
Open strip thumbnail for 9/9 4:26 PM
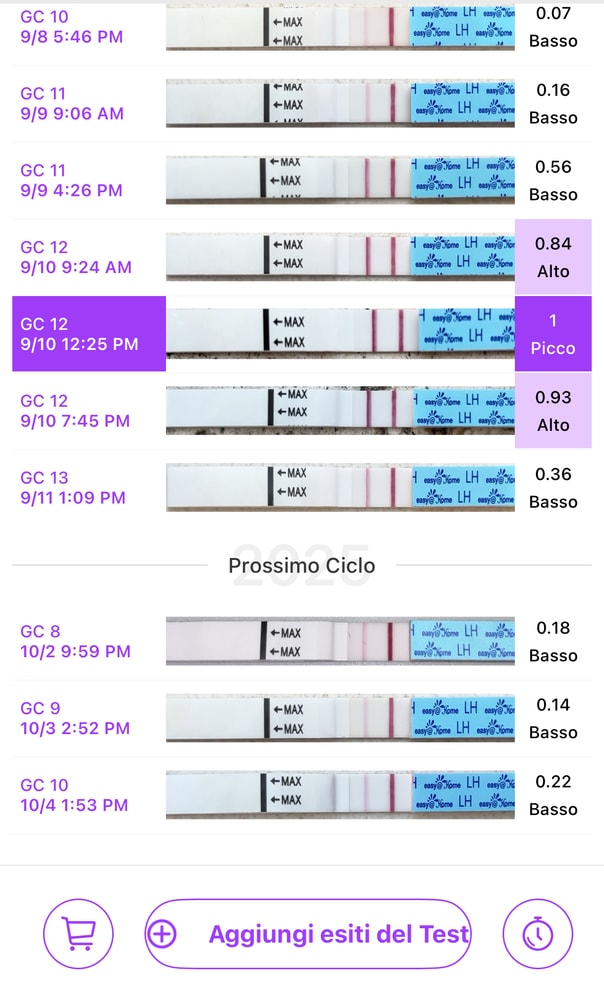(x=340, y=180)
